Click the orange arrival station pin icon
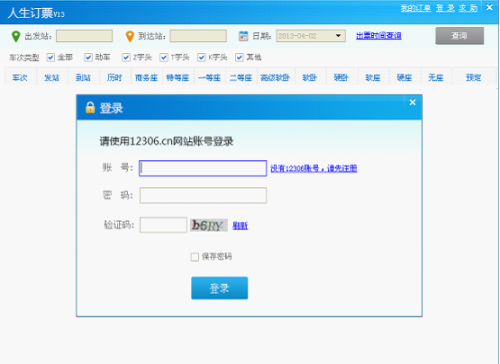The width and height of the screenshot is (500, 364). [x=130, y=36]
